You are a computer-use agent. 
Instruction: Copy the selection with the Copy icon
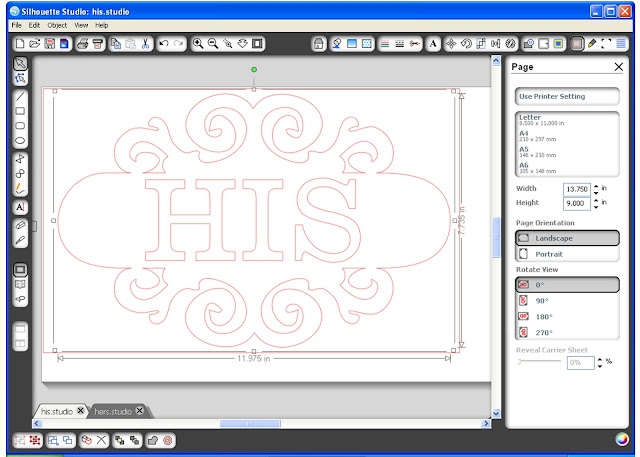(116, 44)
